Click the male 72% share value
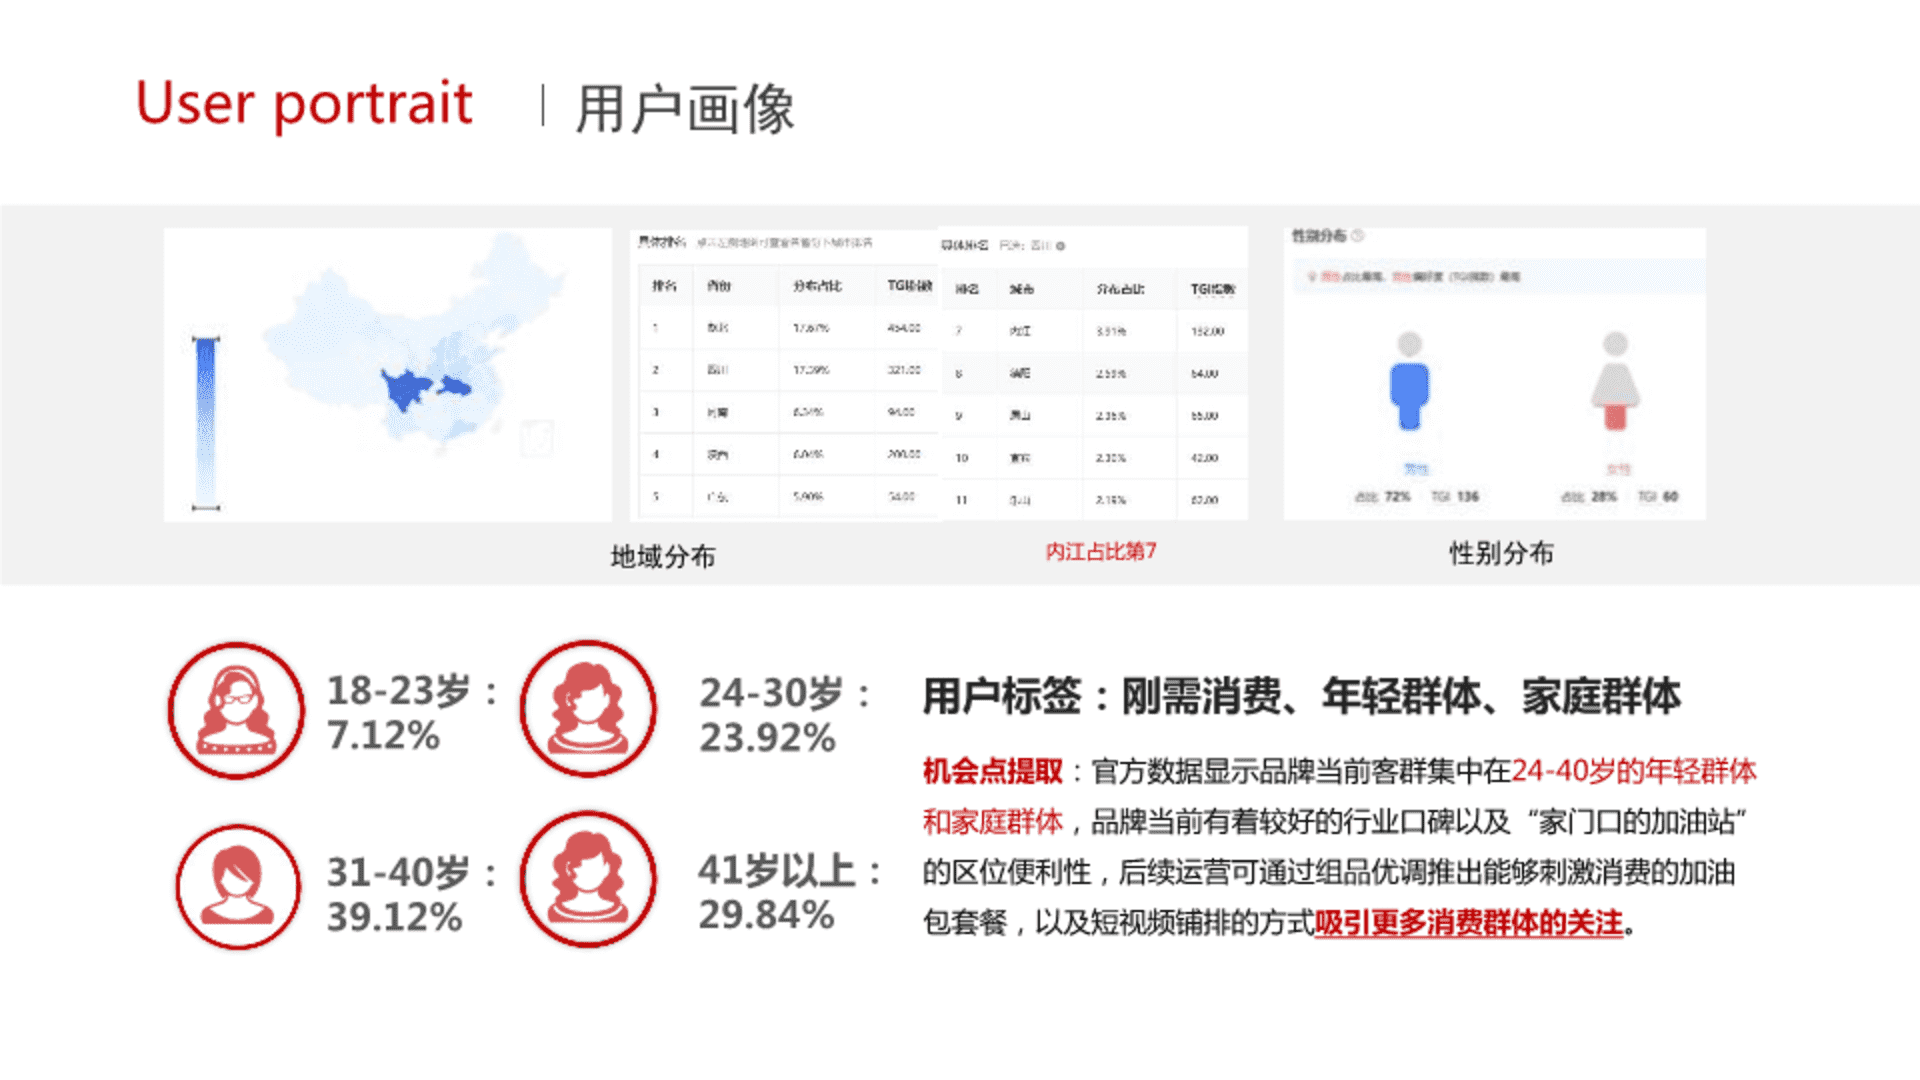This screenshot has width=1920, height=1080. pyautogui.click(x=1397, y=497)
